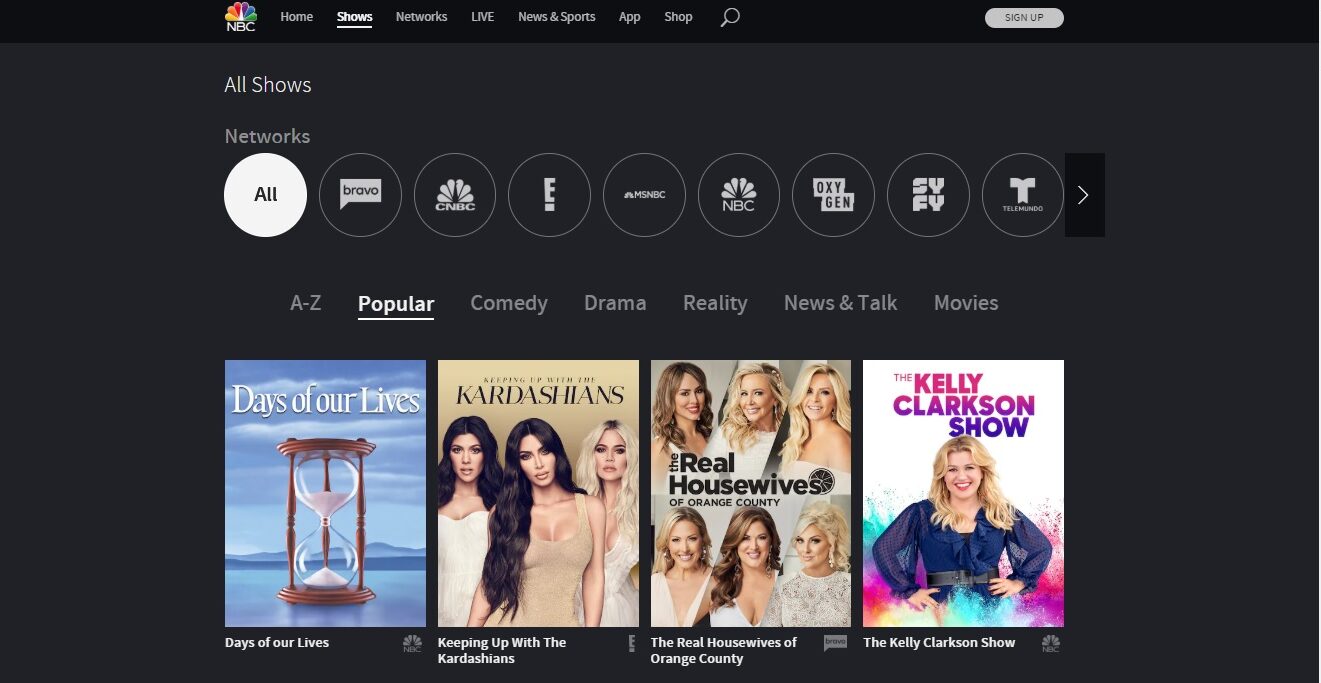Click E! badge beside Kardashians title

tap(631, 644)
